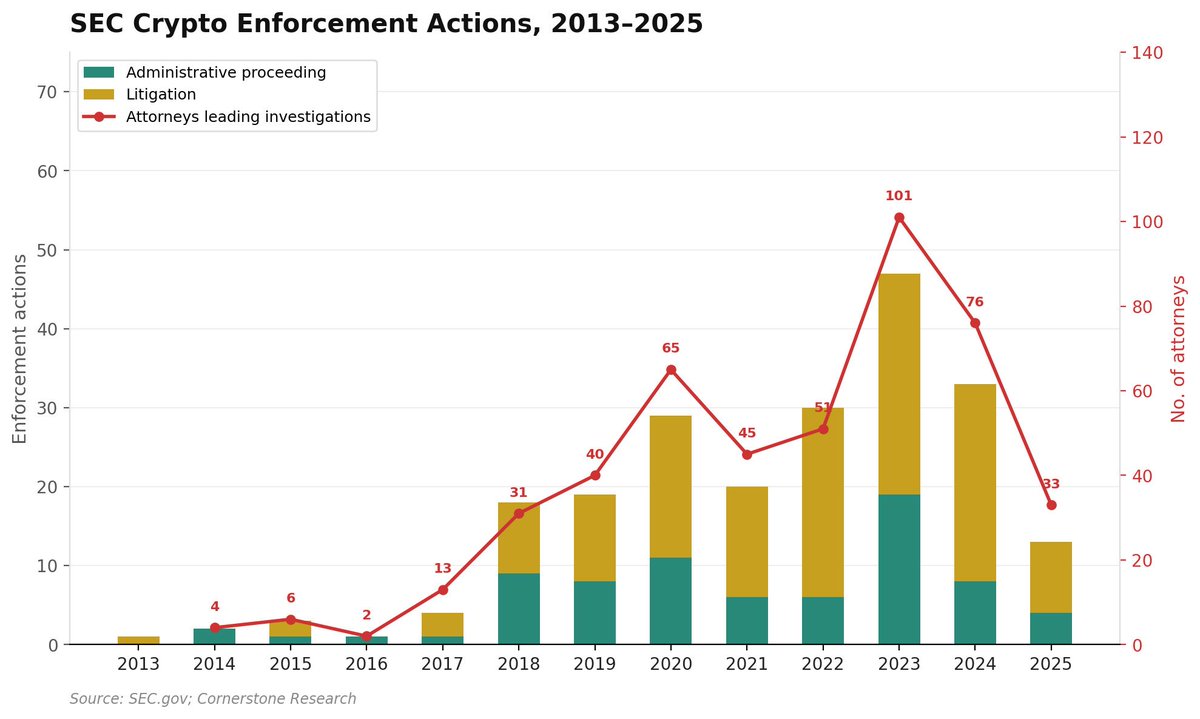
Task: Click the red line marker for 2020
Action: pos(671,370)
